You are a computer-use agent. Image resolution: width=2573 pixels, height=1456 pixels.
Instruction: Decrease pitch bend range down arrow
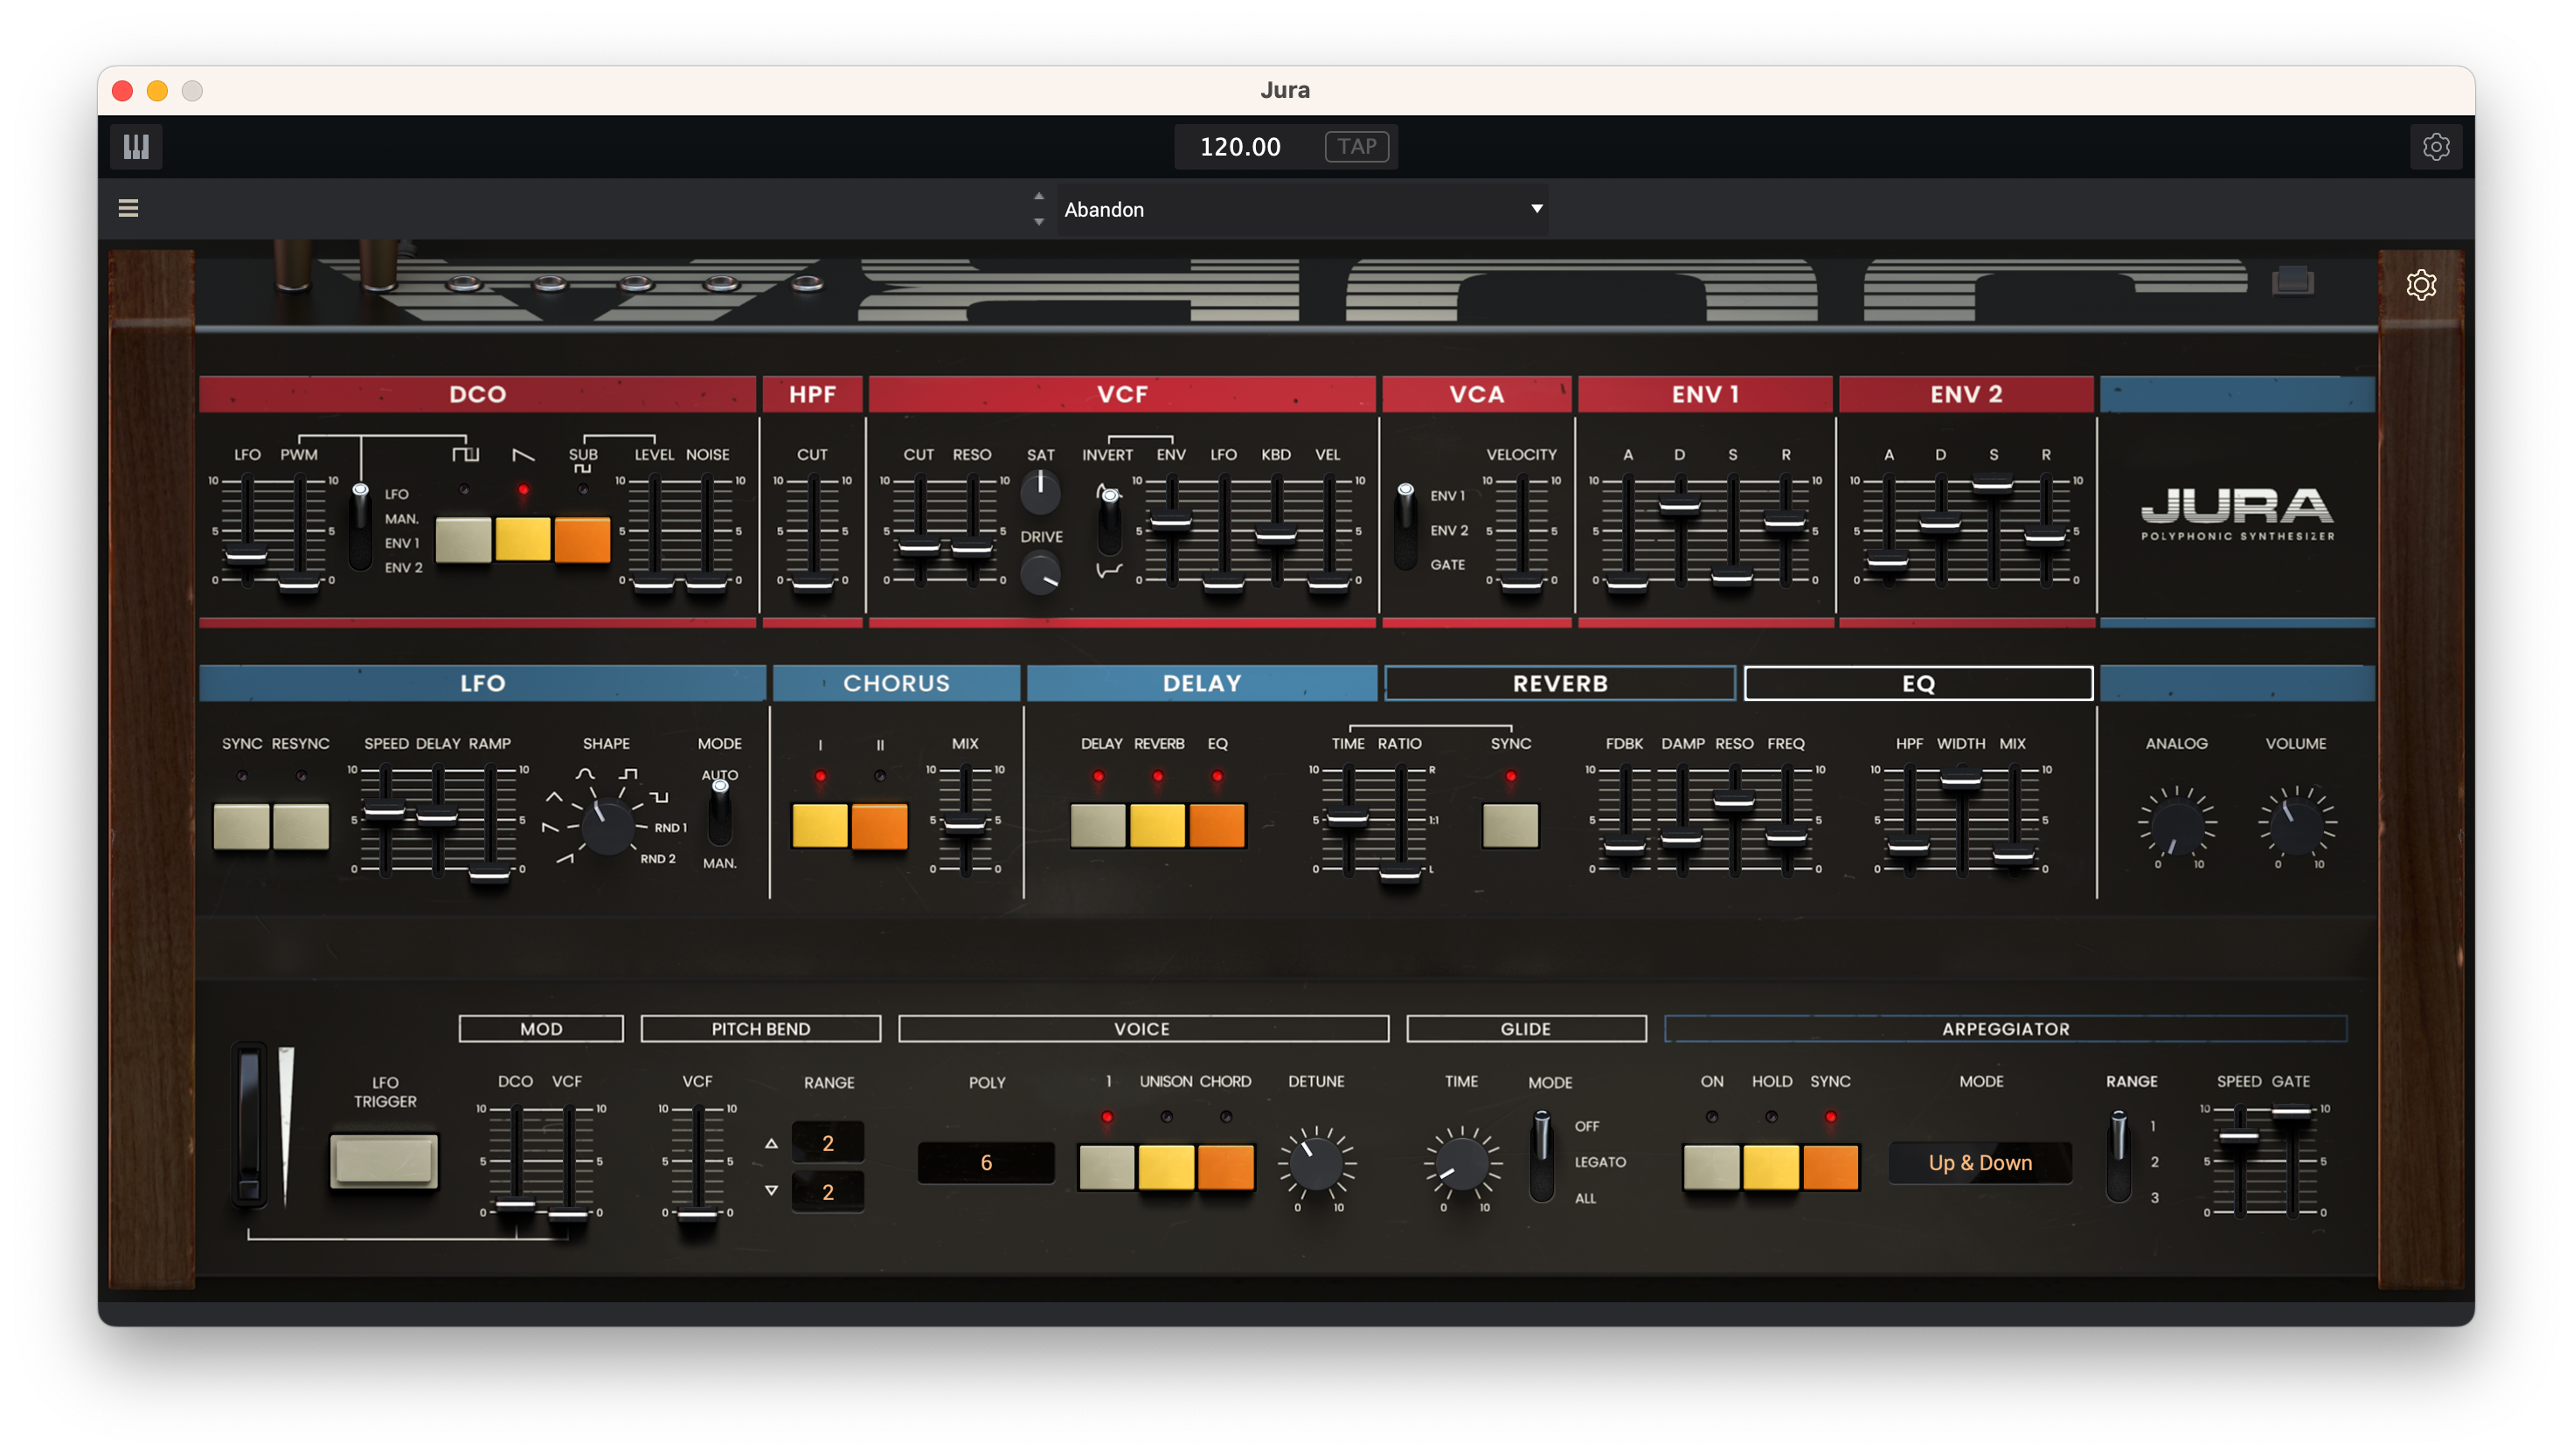[771, 1190]
